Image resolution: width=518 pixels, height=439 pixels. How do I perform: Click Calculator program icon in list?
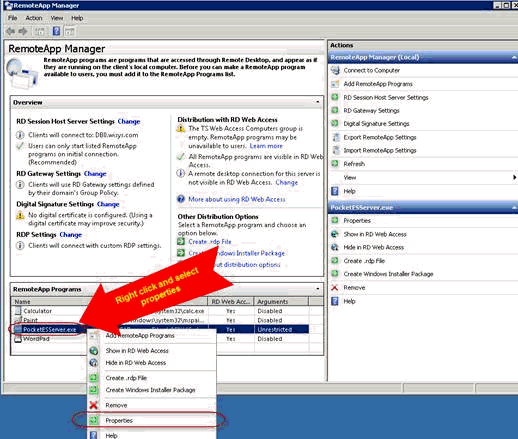[x=18, y=311]
